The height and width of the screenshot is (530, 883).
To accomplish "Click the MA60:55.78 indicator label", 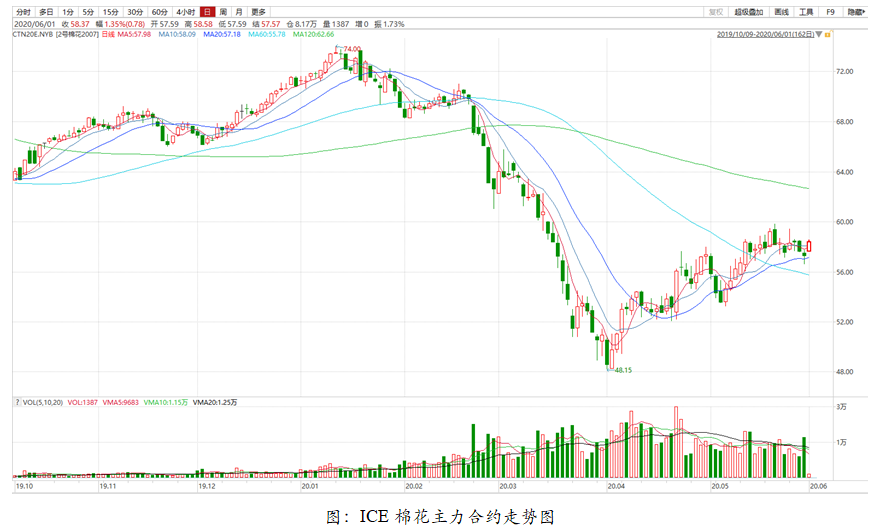I will [267, 34].
